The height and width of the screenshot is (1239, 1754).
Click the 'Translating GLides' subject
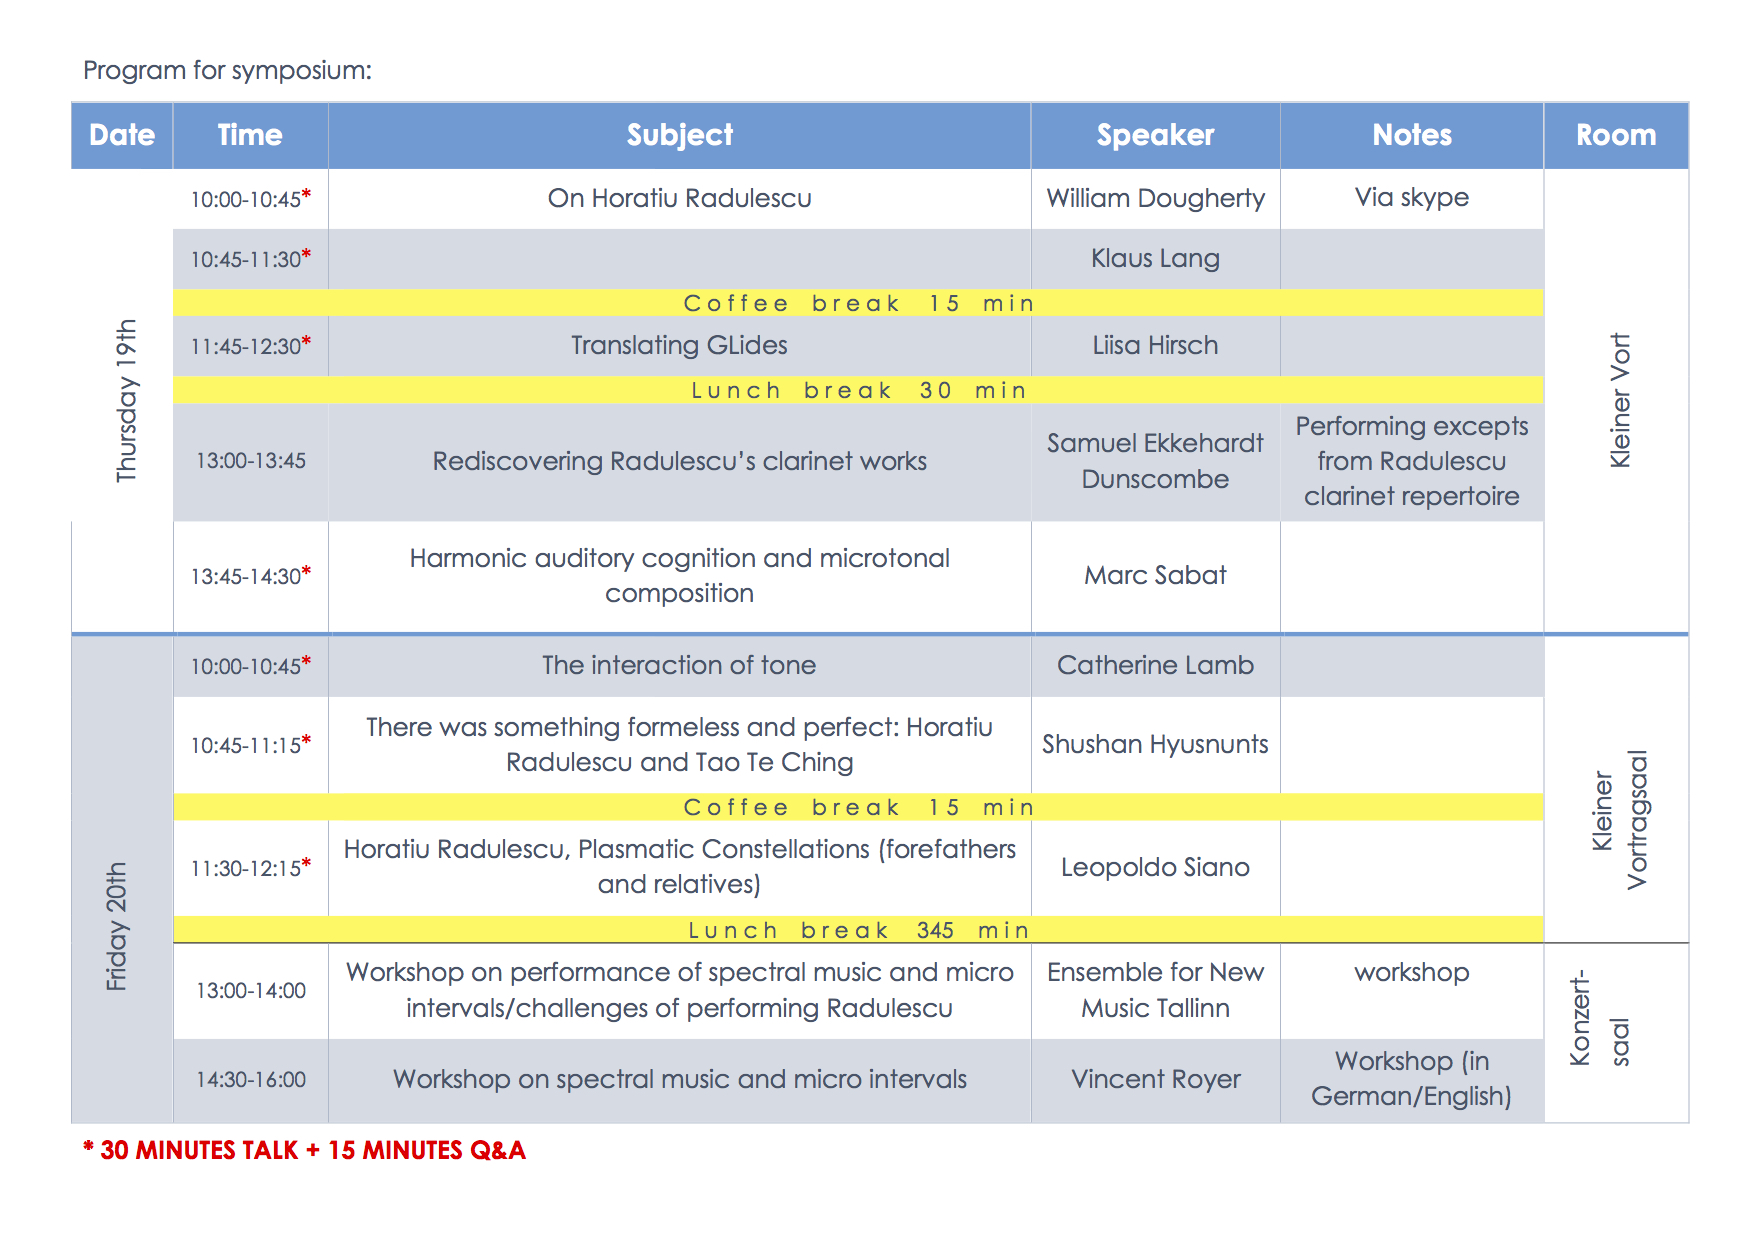click(679, 345)
